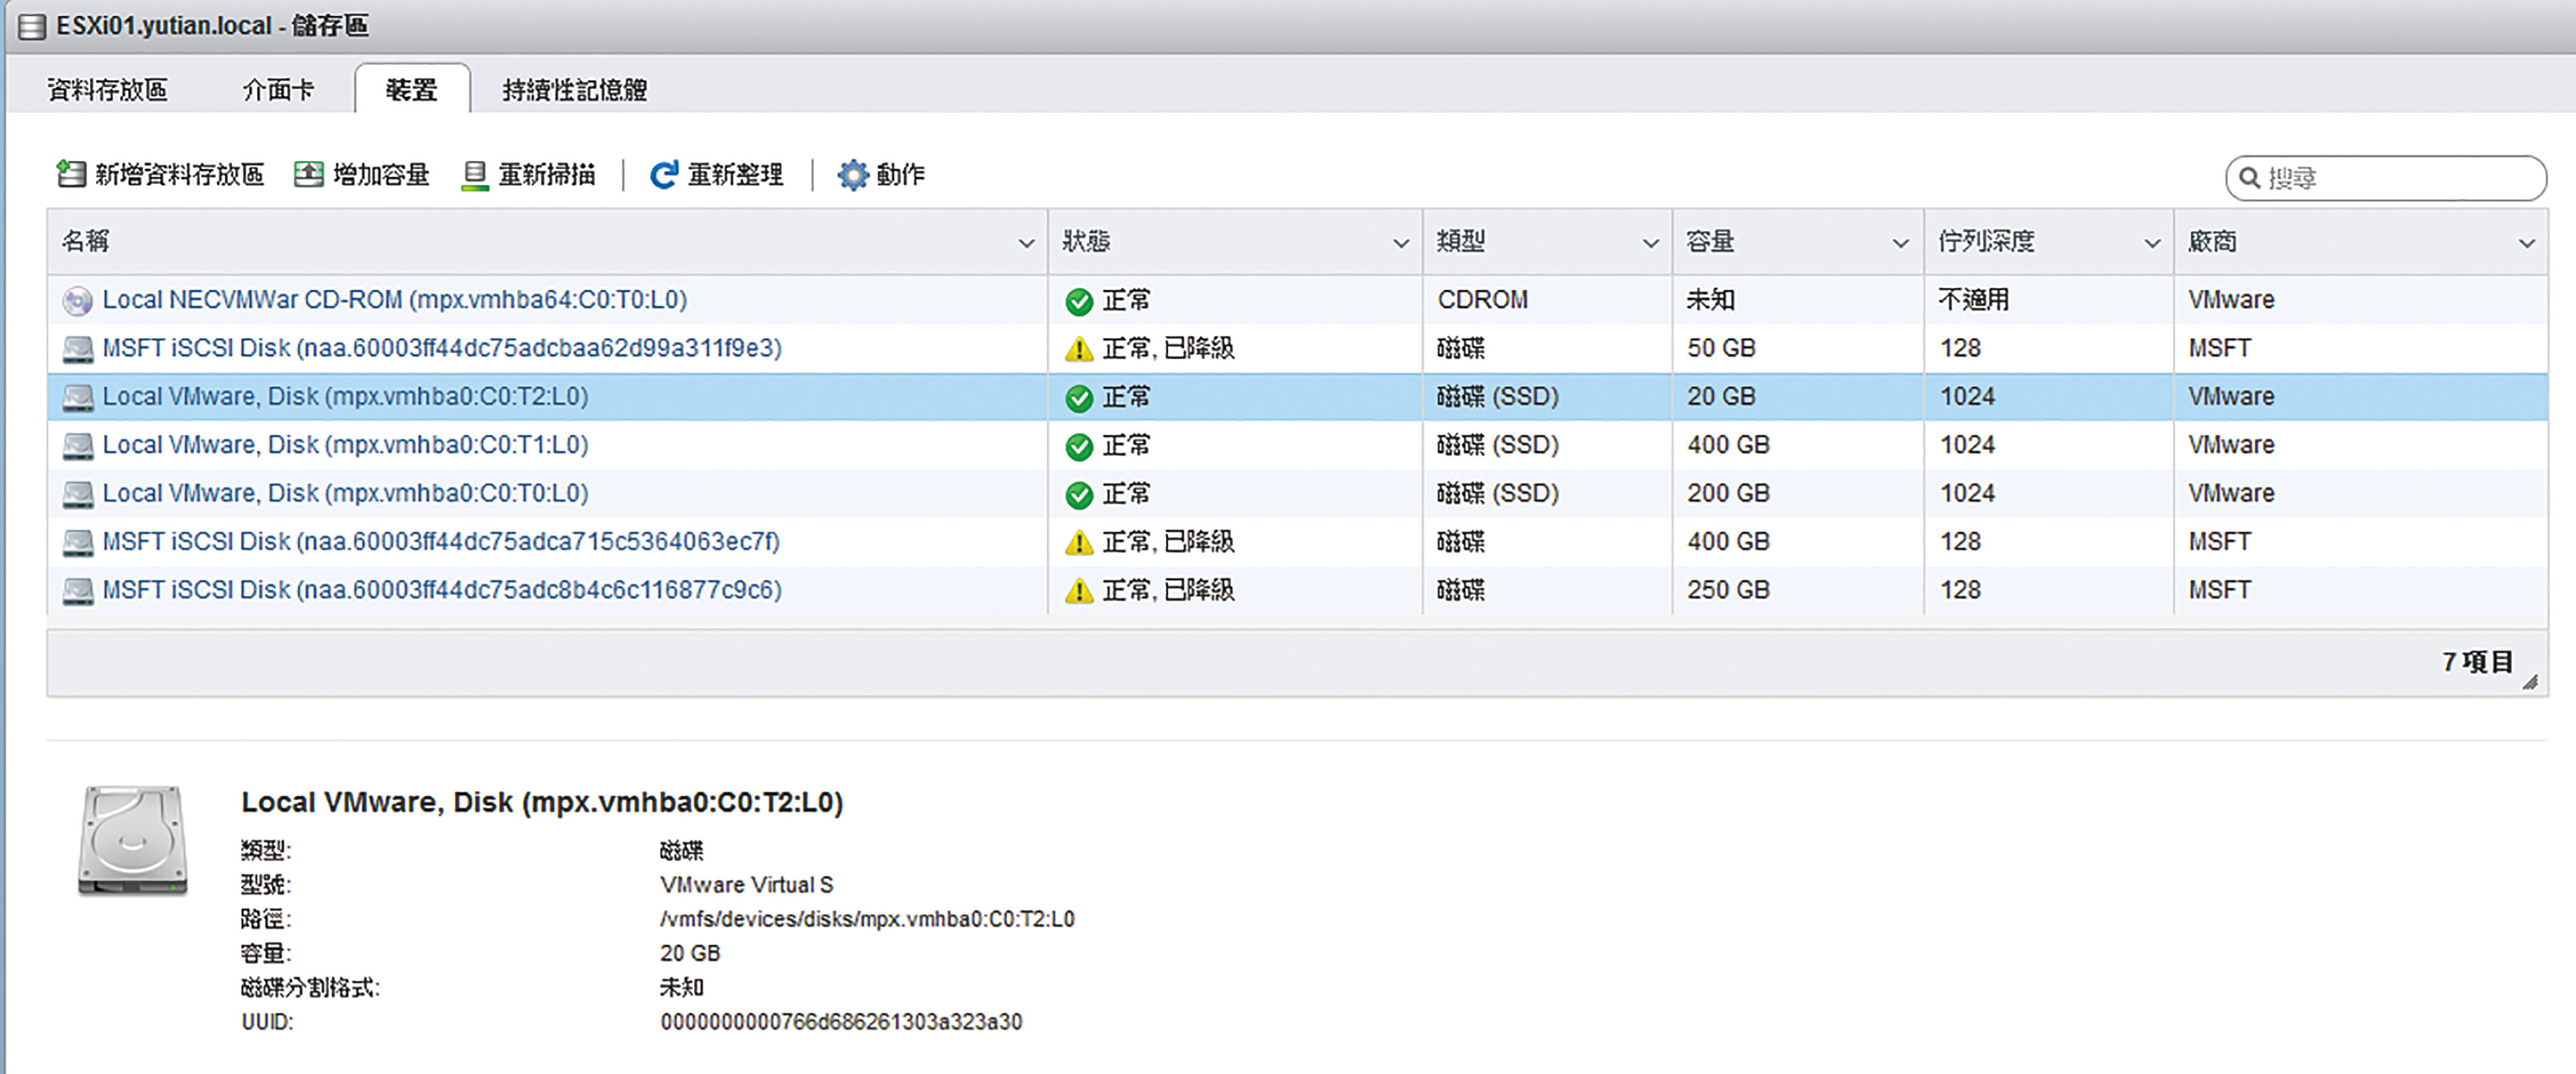This screenshot has height=1074, width=2576.
Task: Switch to the 介面卡 tab
Action: click(278, 90)
